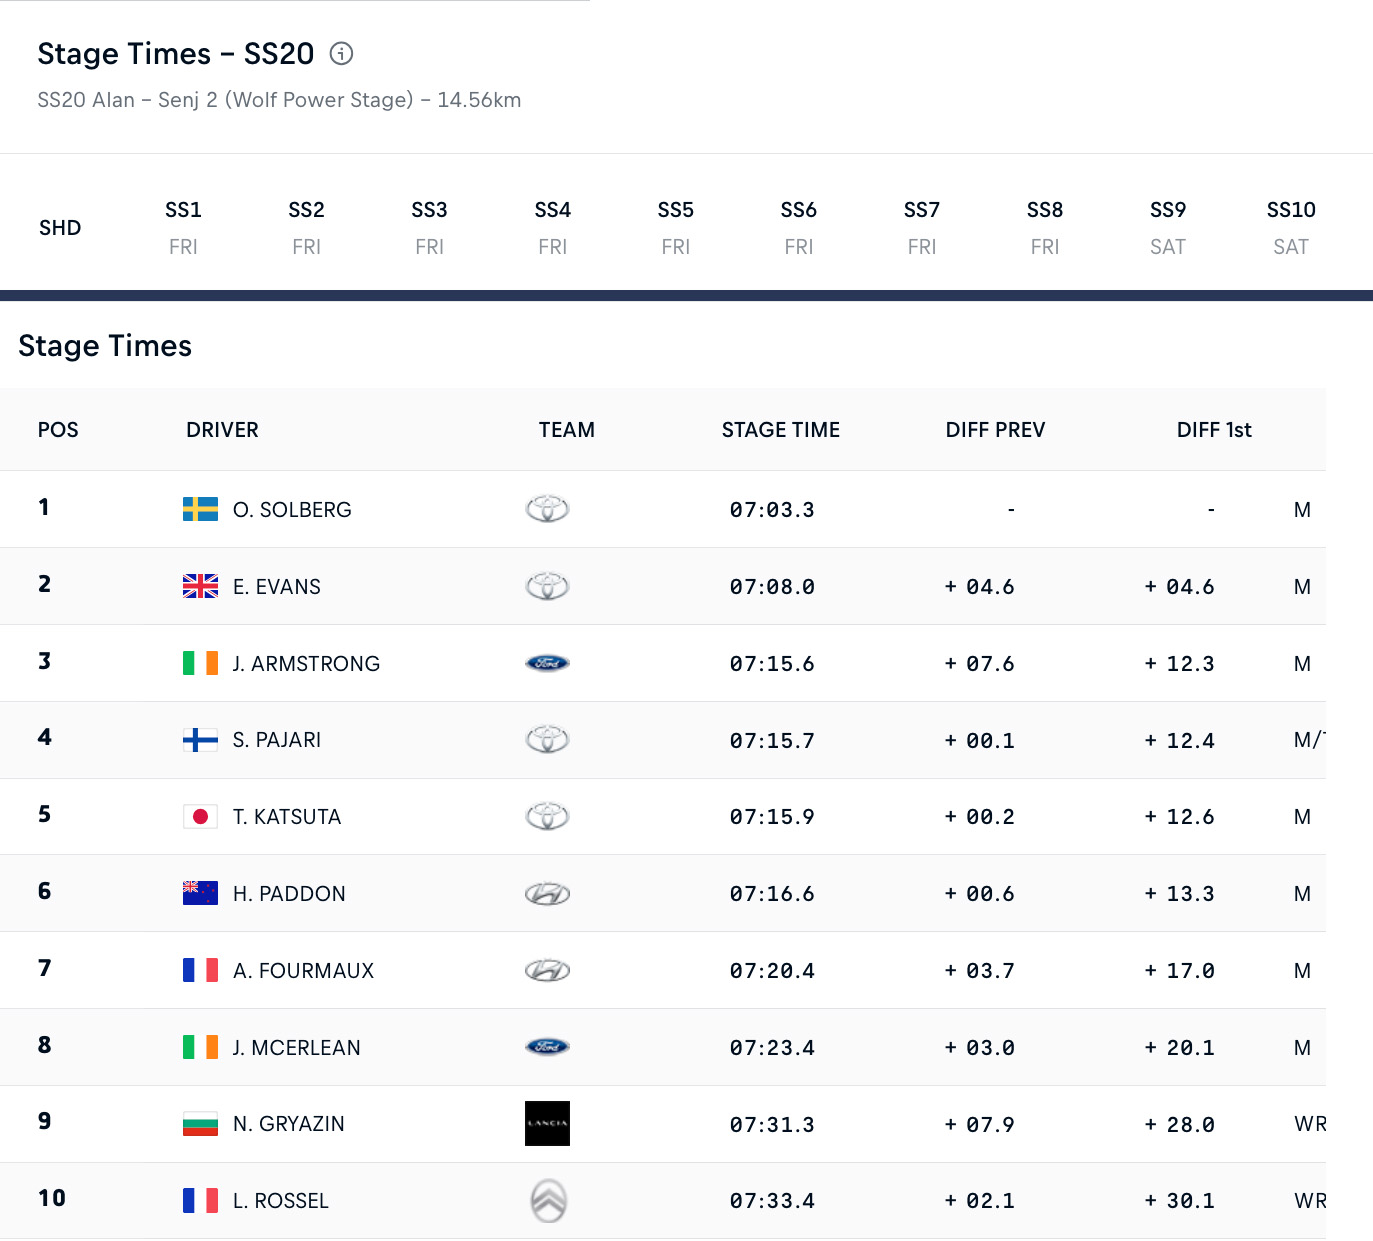Select the SS1 FRI stage tab
This screenshot has height=1241, width=1373.
point(183,228)
